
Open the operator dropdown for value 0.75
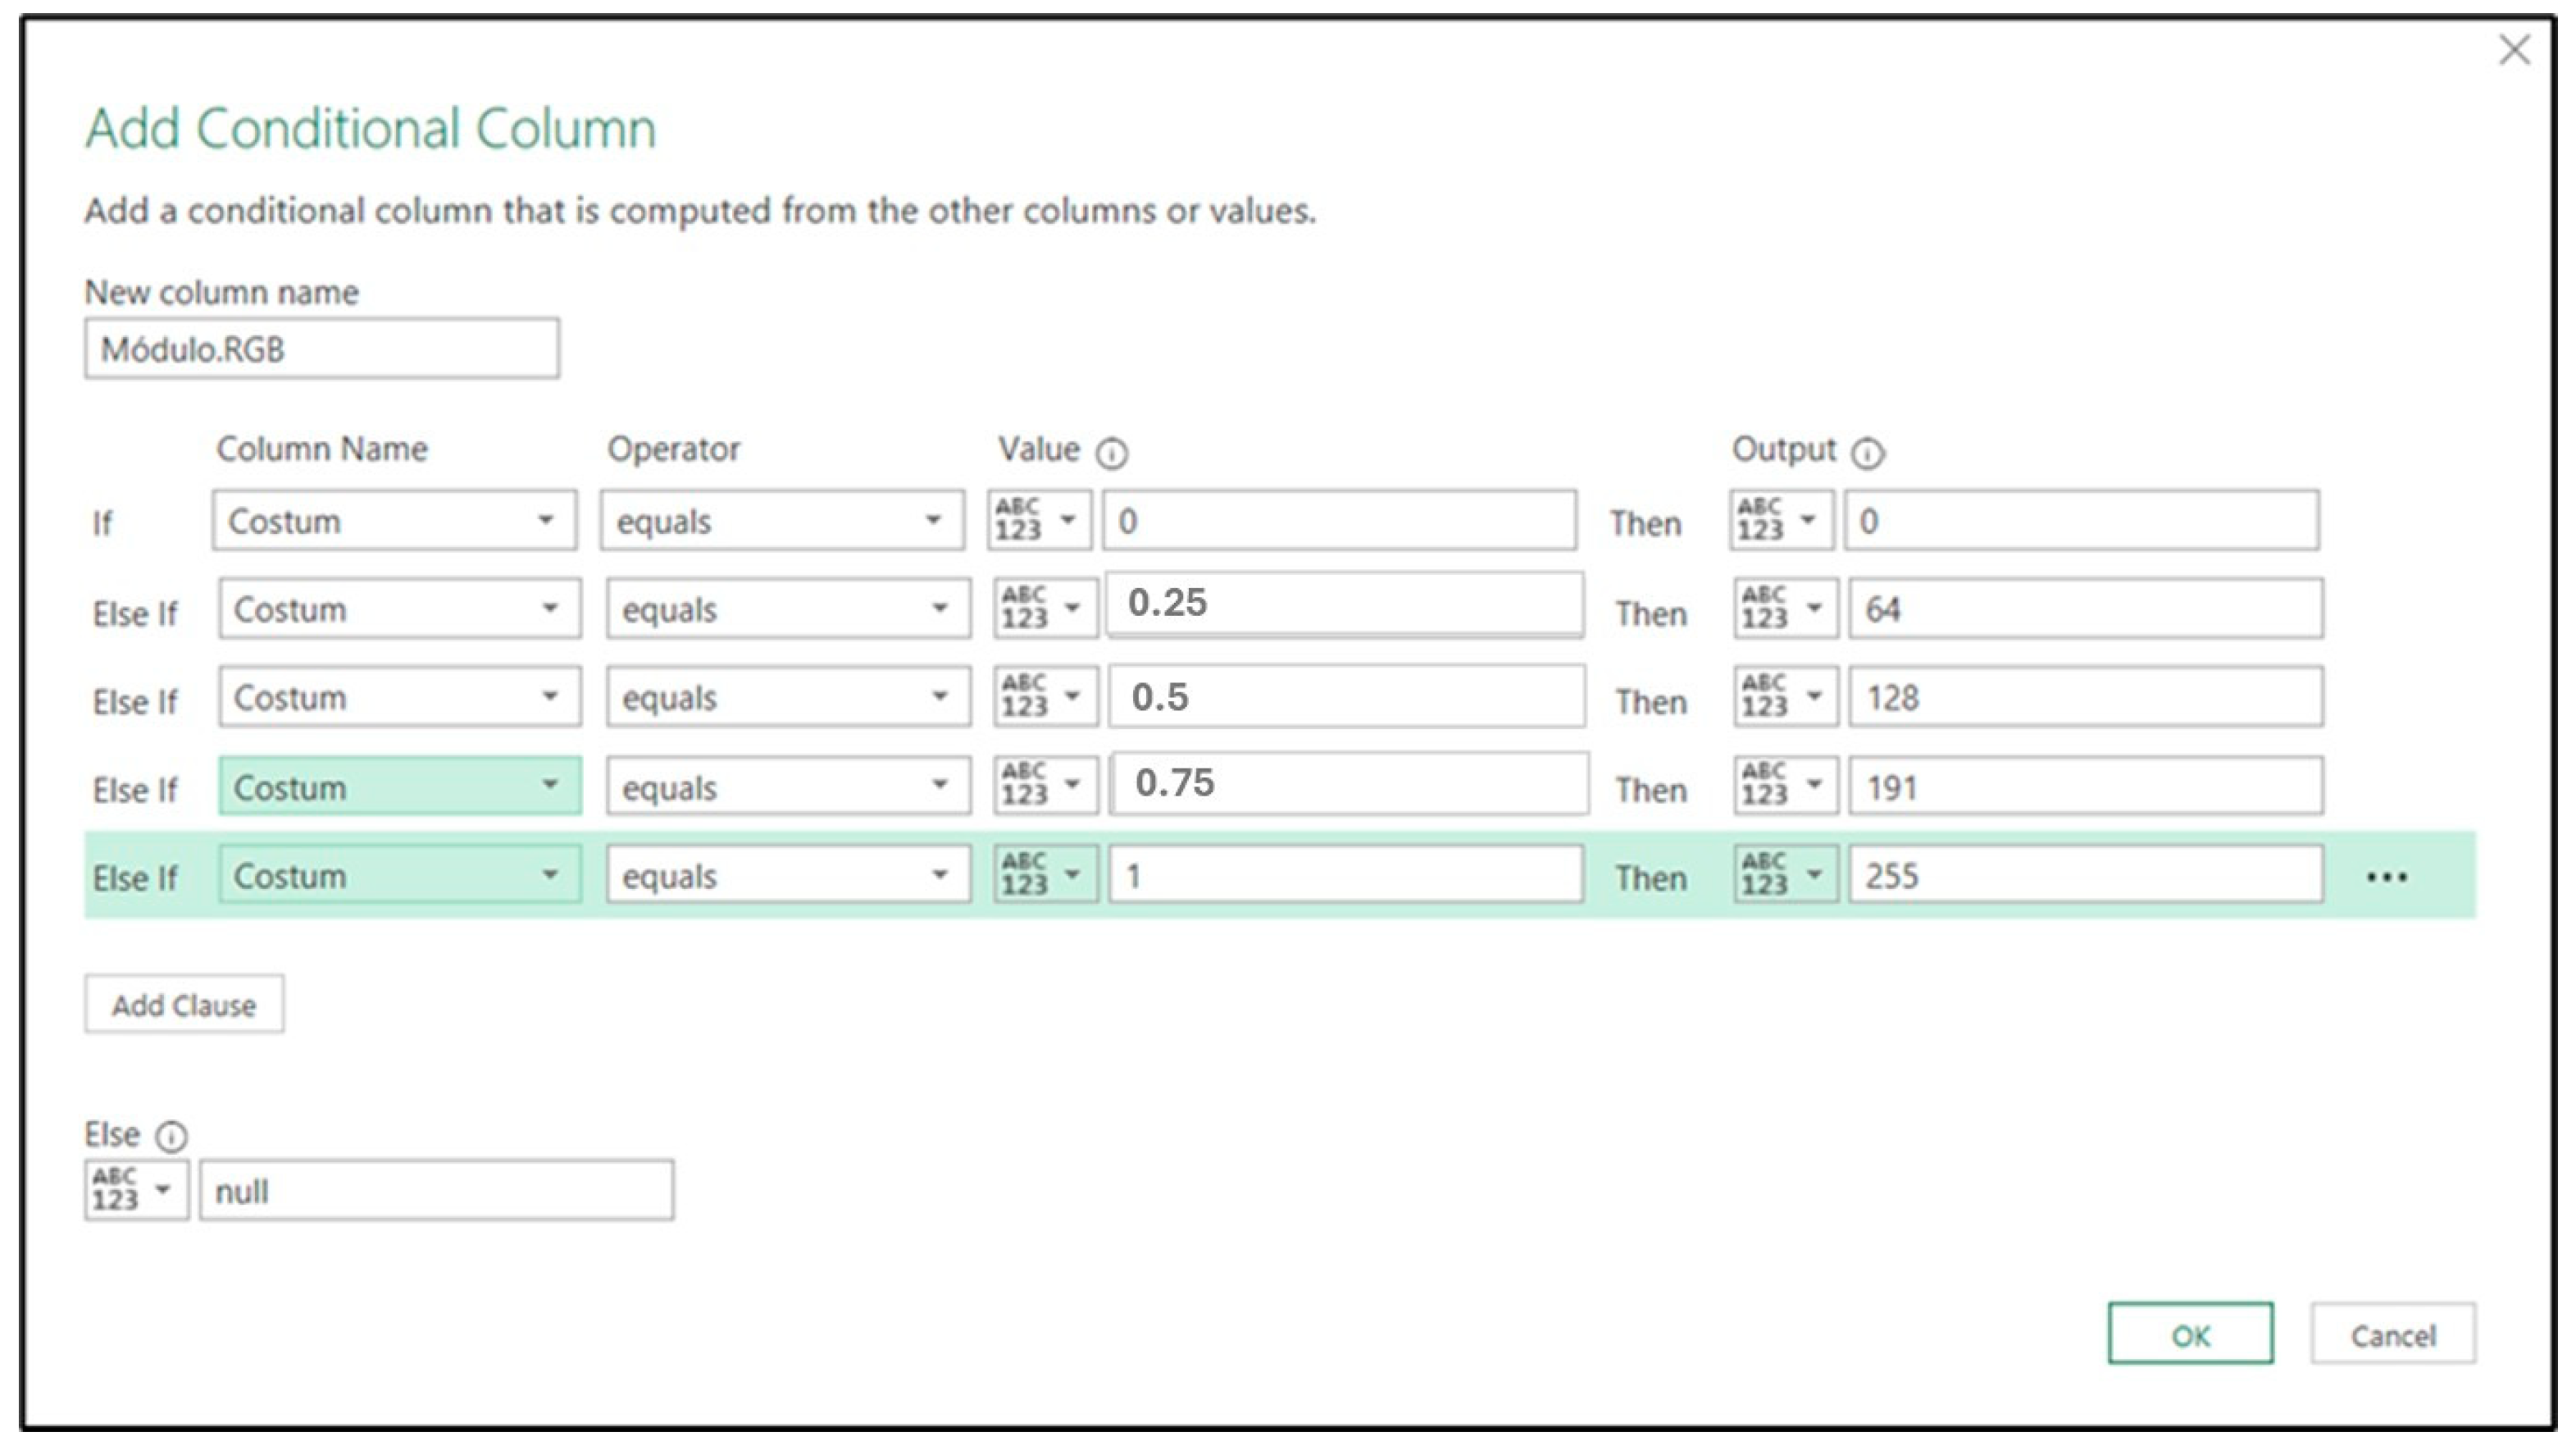pos(788,786)
